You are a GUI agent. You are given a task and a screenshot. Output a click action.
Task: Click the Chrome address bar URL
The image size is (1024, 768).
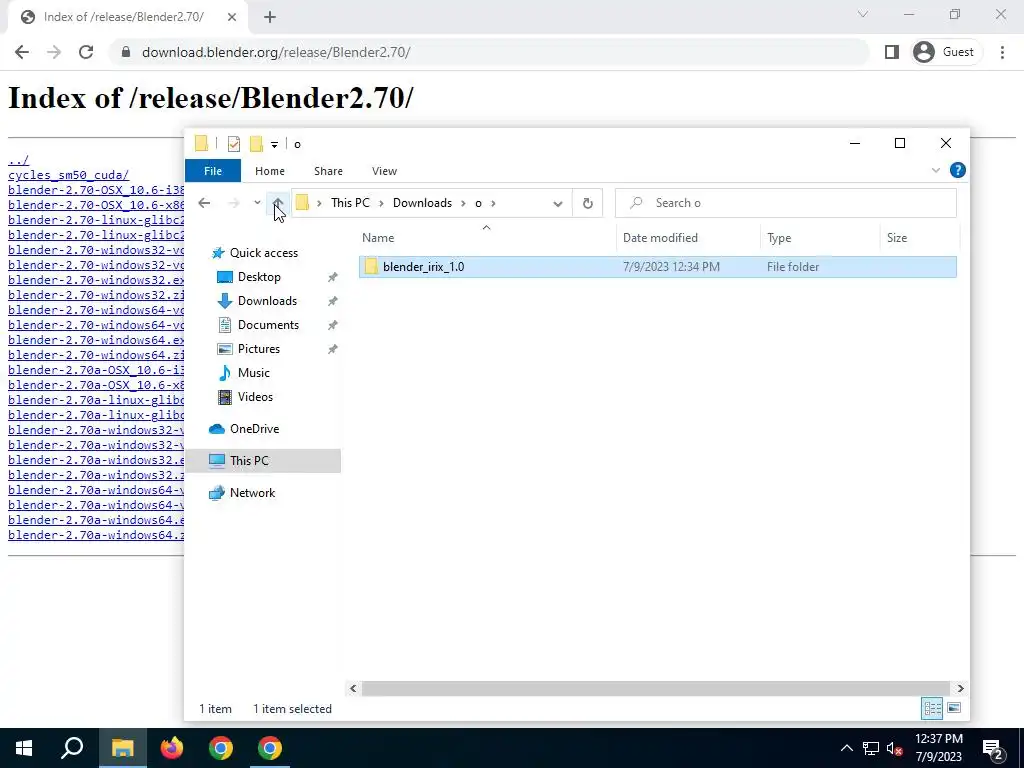point(276,52)
